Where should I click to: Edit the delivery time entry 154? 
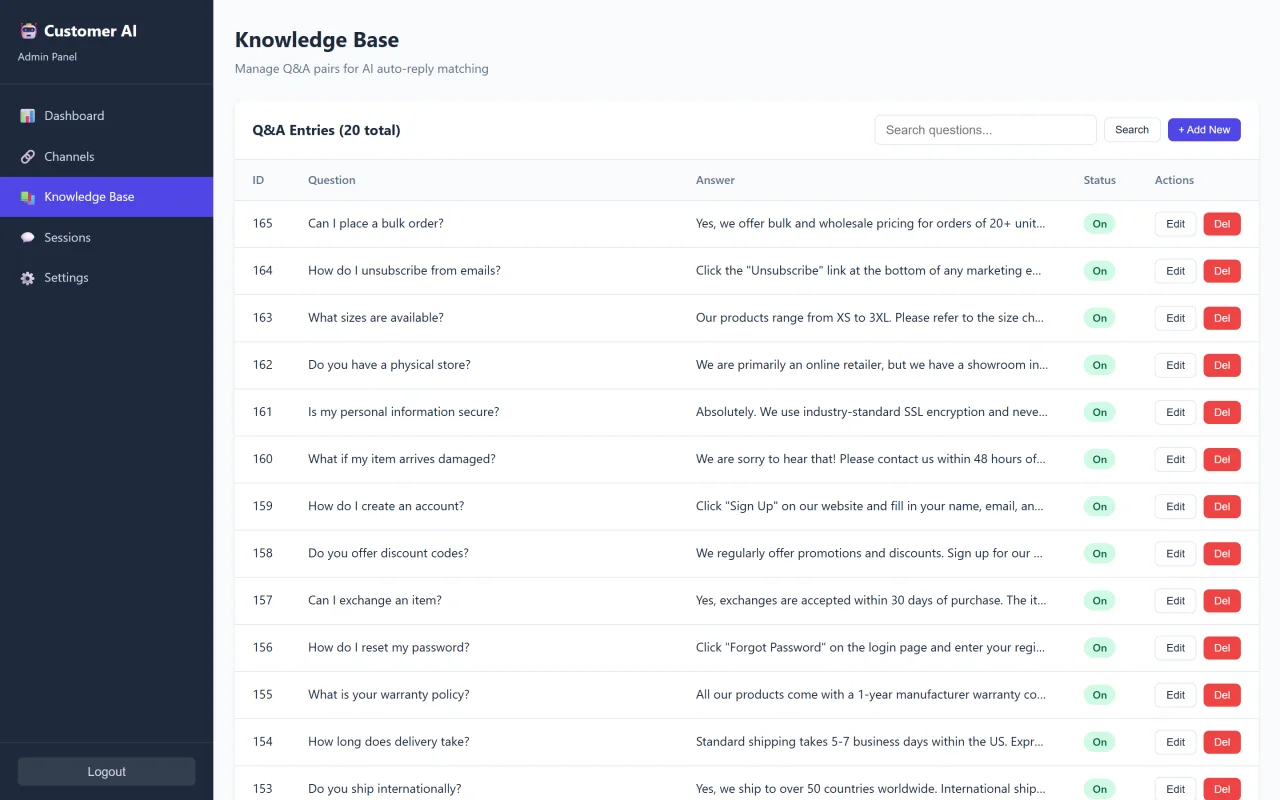[1175, 742]
